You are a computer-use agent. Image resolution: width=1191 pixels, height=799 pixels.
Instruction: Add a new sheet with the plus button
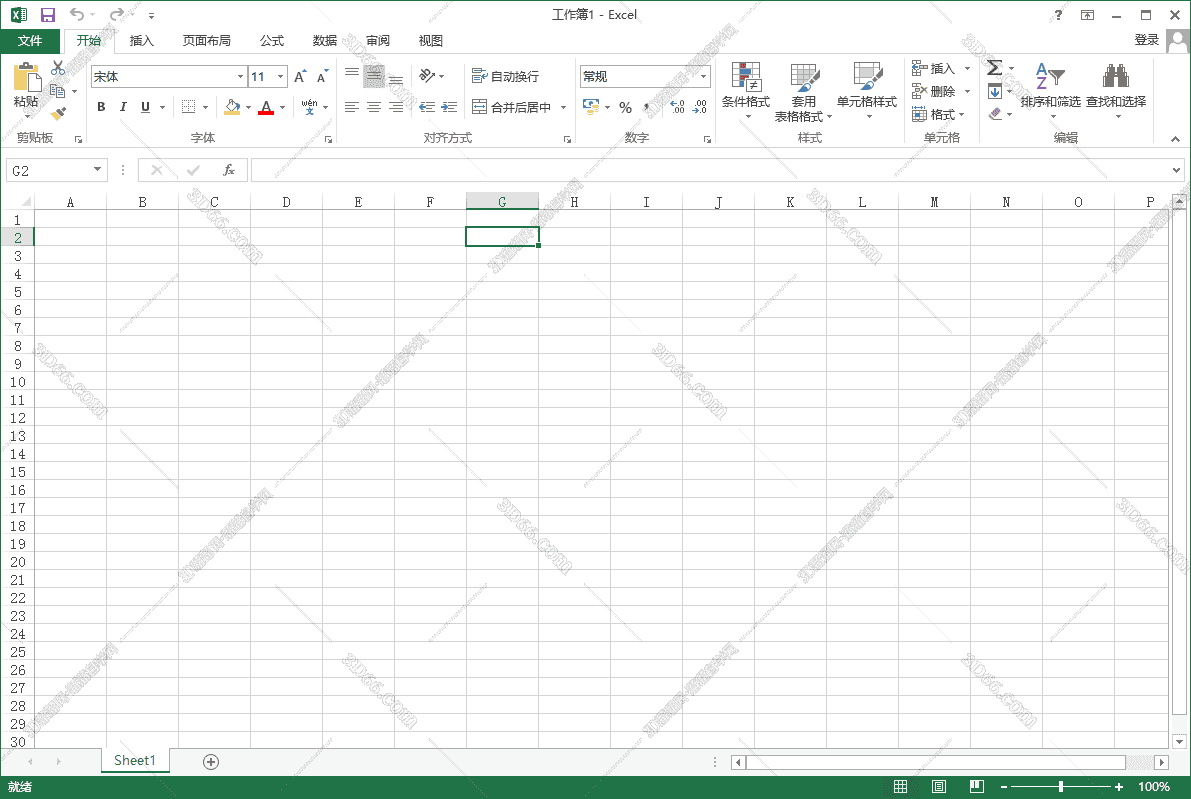coord(210,761)
